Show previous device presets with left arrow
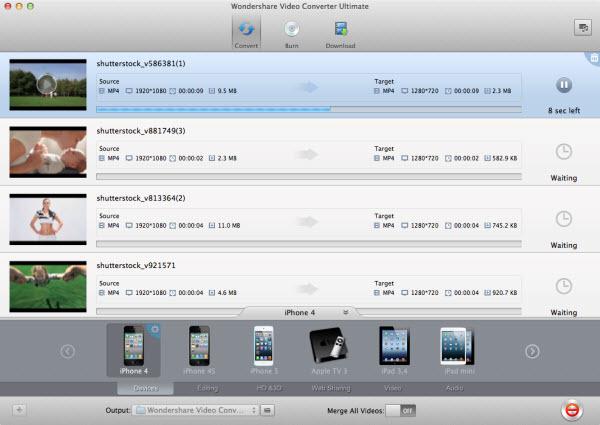Screen dimensions: 600x425 click(x=67, y=351)
